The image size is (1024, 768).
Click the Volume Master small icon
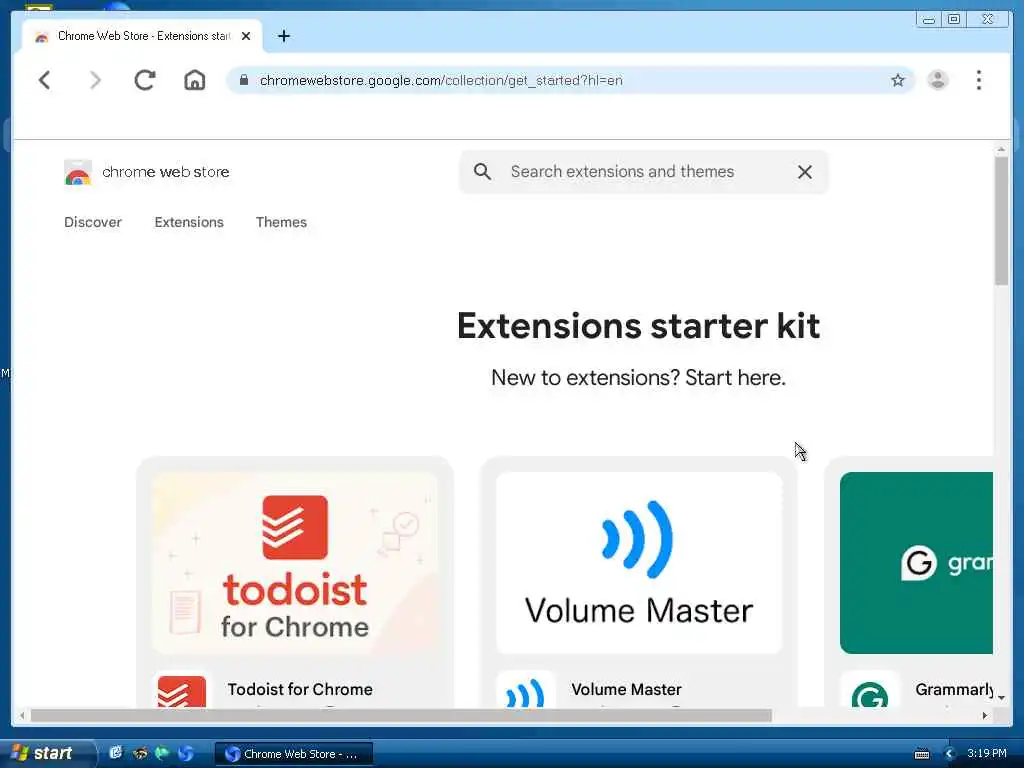point(525,691)
